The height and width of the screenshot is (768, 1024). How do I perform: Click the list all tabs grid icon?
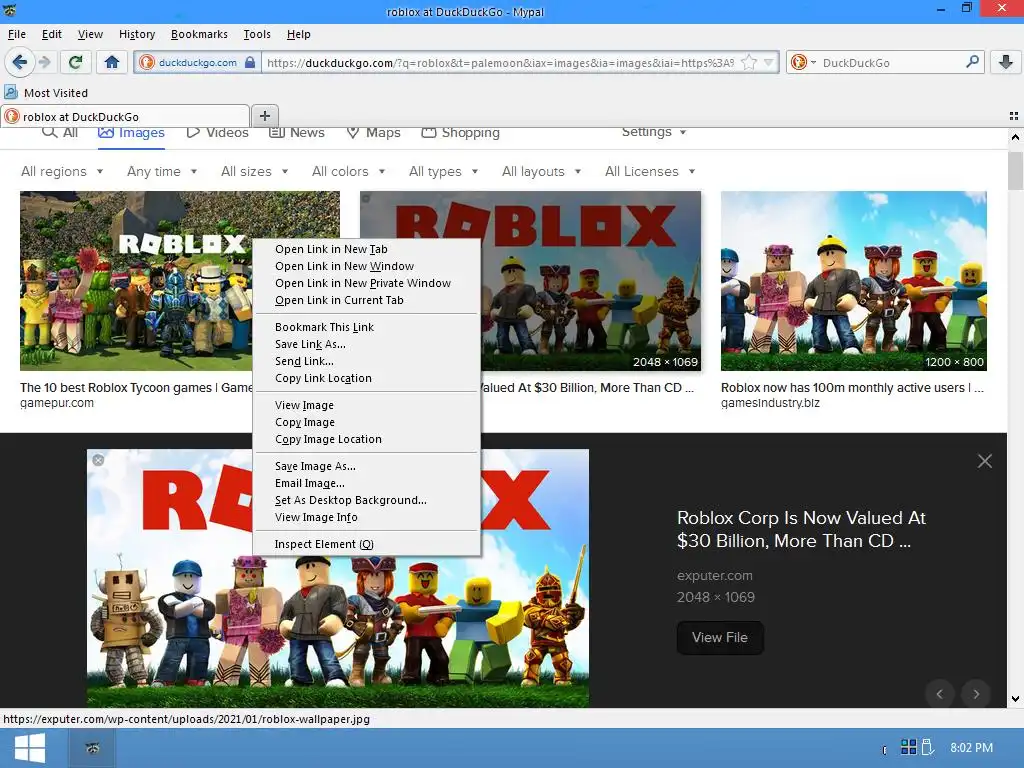[1014, 116]
